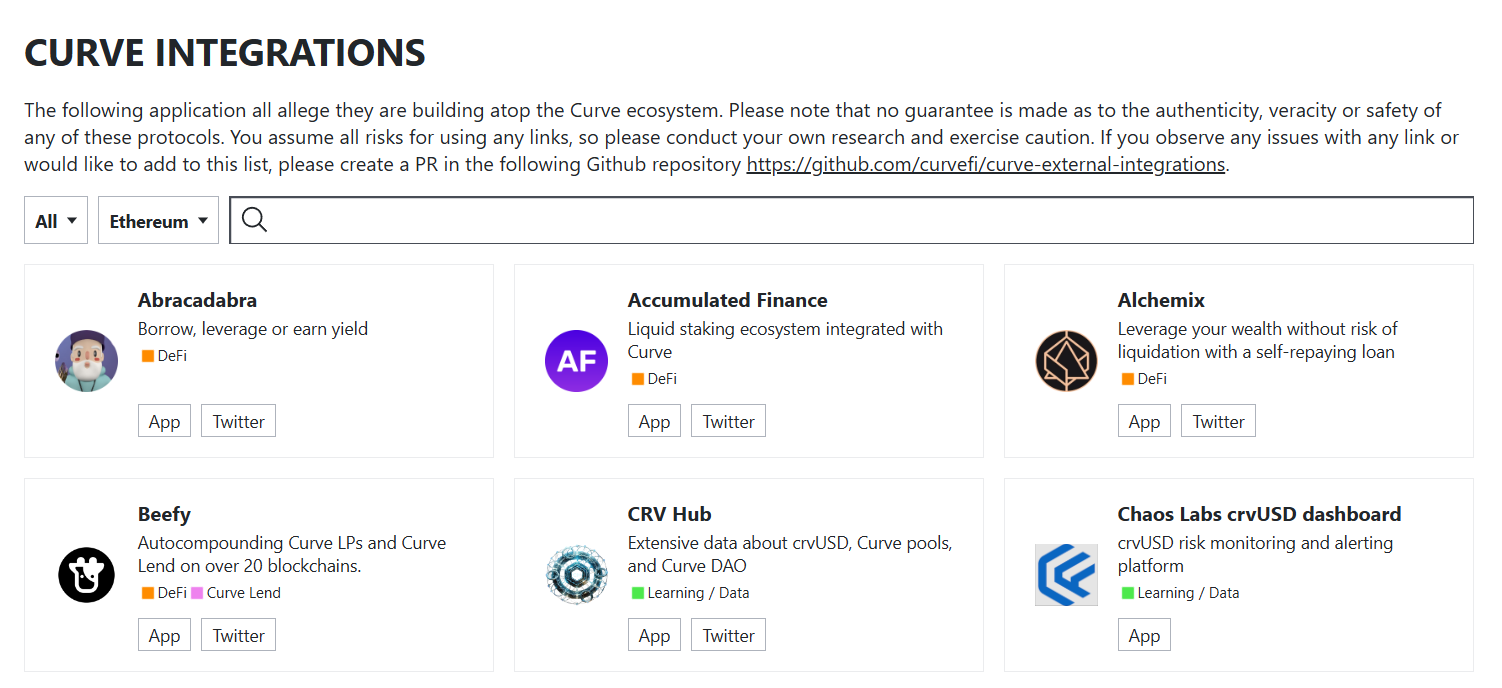Click the Accumulated Finance AF logo
Viewport: 1502px width, 688px height.
click(x=576, y=361)
